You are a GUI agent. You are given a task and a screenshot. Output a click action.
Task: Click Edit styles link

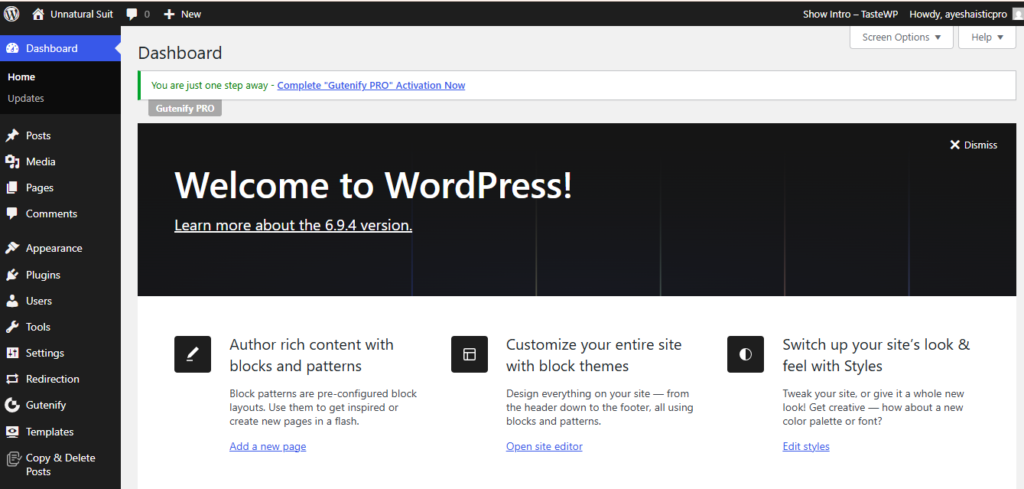coord(806,447)
